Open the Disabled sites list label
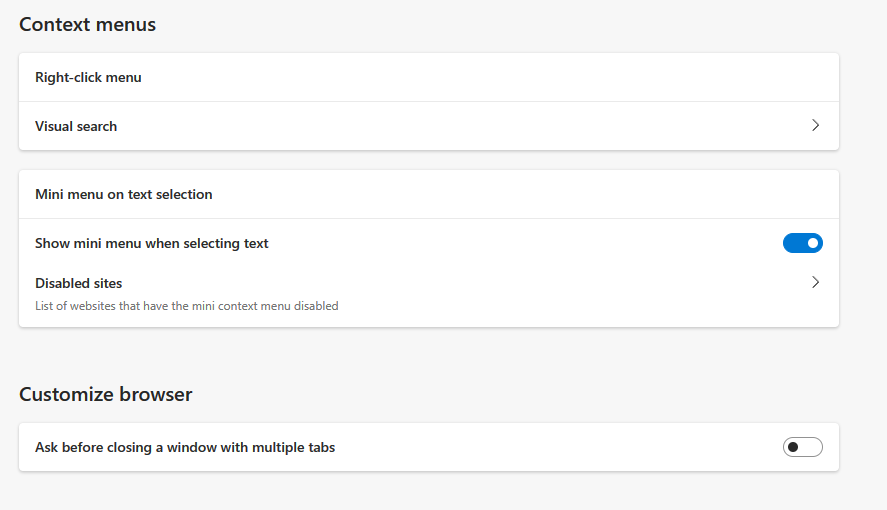Viewport: 887px width, 510px height. 79,283
